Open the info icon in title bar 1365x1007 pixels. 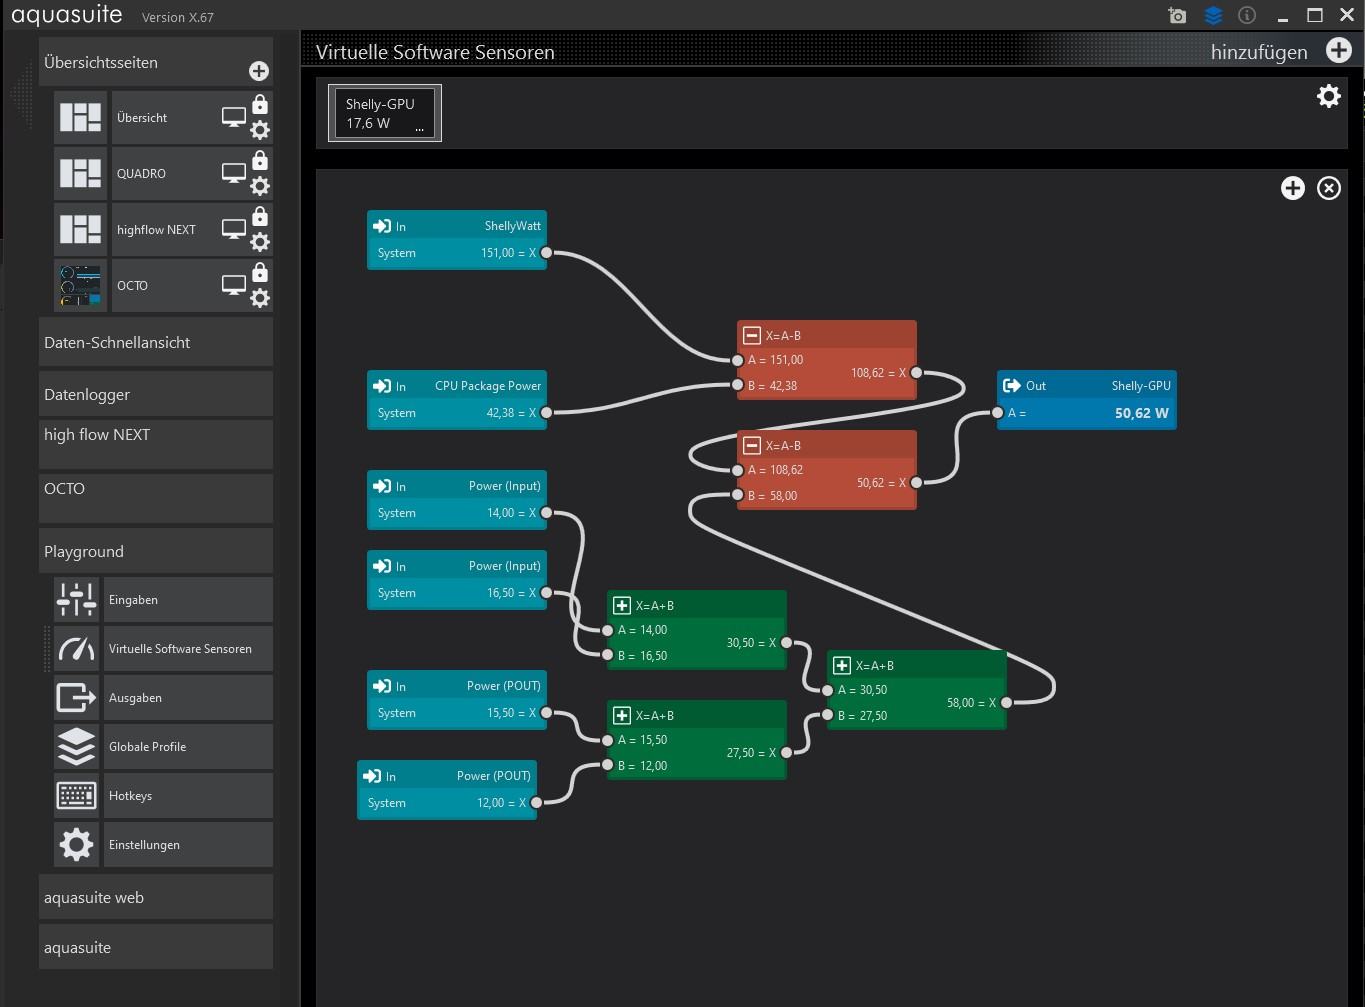pyautogui.click(x=1247, y=15)
